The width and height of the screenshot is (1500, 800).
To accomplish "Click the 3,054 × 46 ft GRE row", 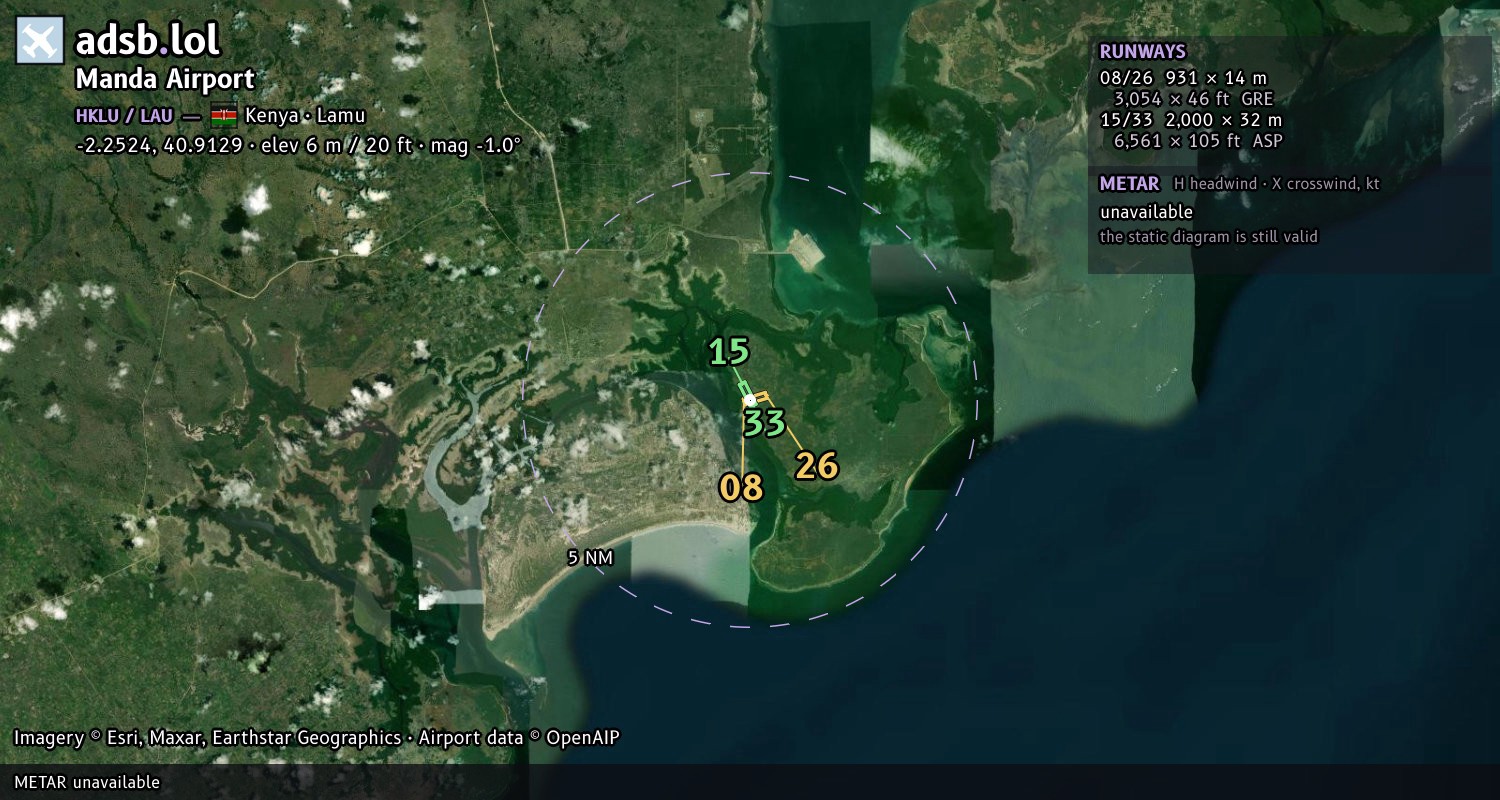I will pos(1193,99).
